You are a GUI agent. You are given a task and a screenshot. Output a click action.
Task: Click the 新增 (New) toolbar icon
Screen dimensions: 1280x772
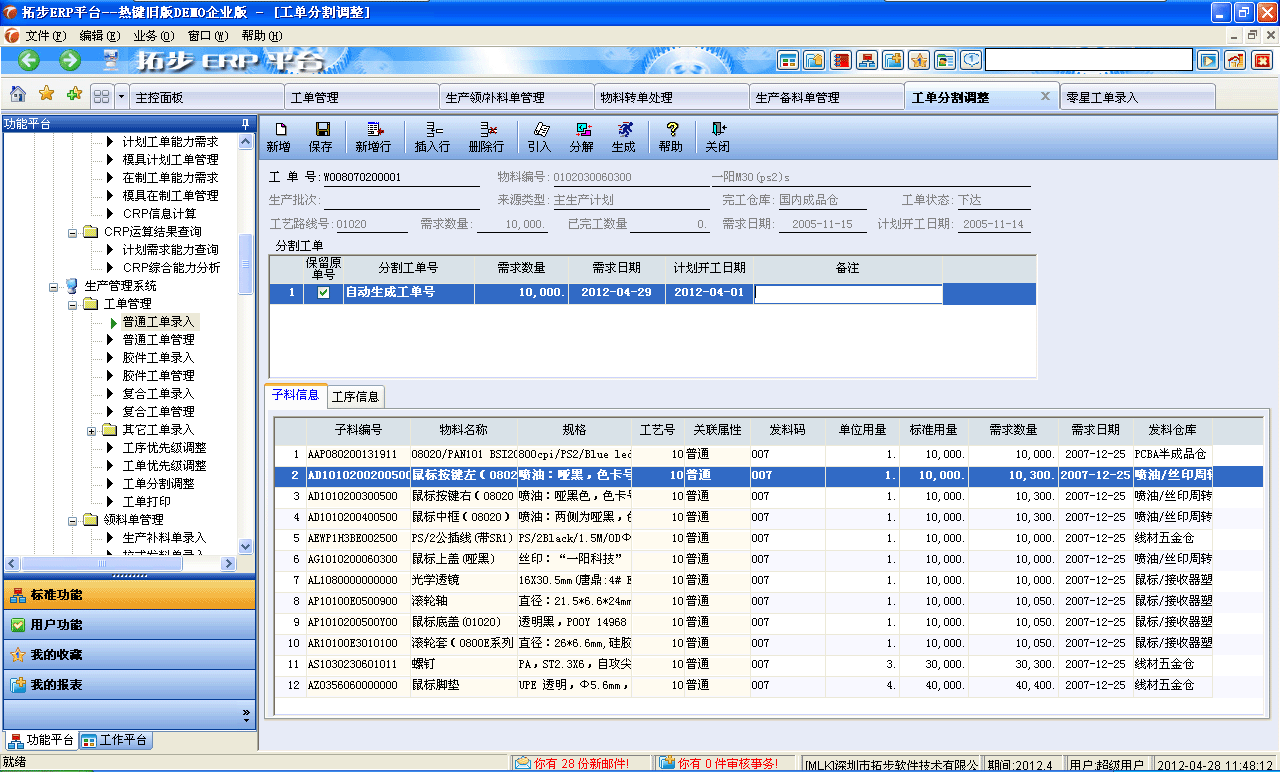pyautogui.click(x=282, y=134)
